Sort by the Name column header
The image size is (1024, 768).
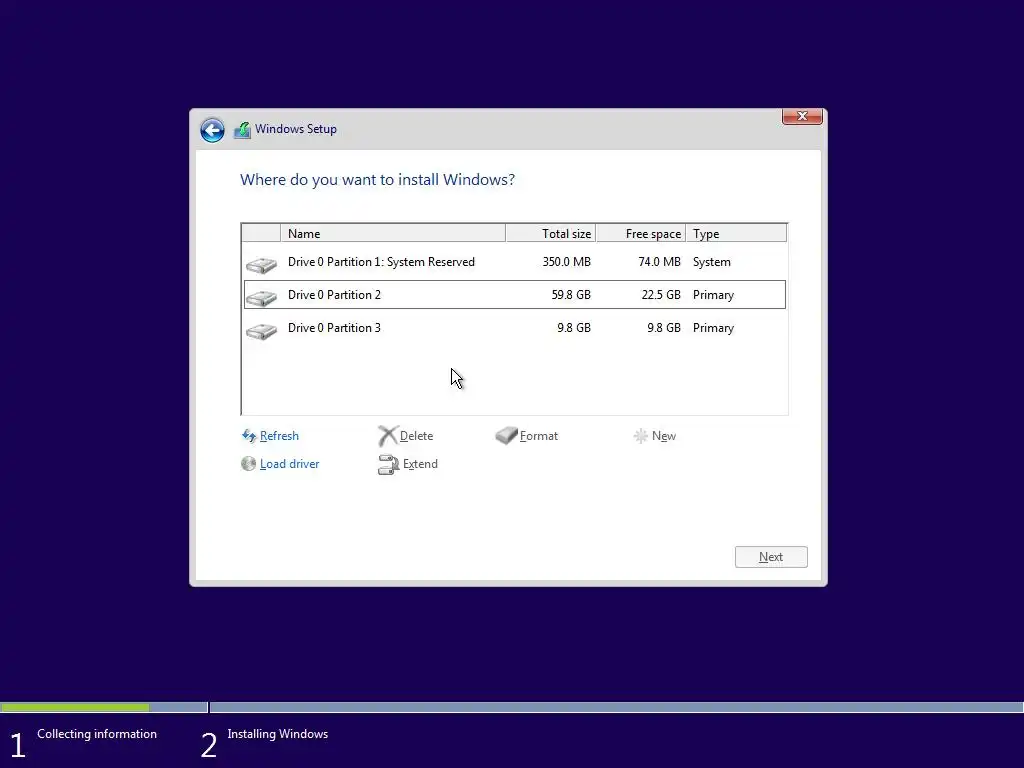click(392, 233)
